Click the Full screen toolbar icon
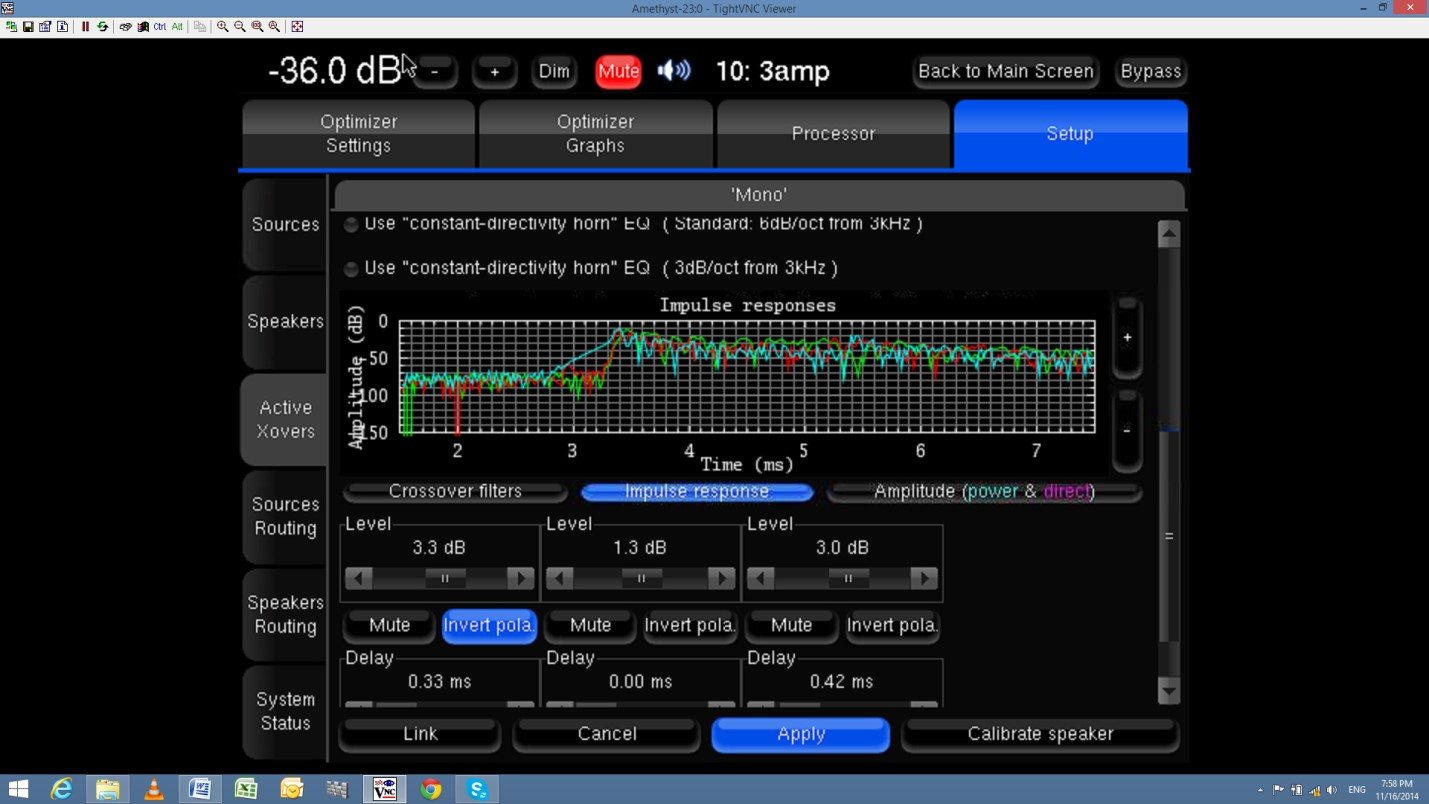Screen dimensions: 1429x804 [297, 27]
